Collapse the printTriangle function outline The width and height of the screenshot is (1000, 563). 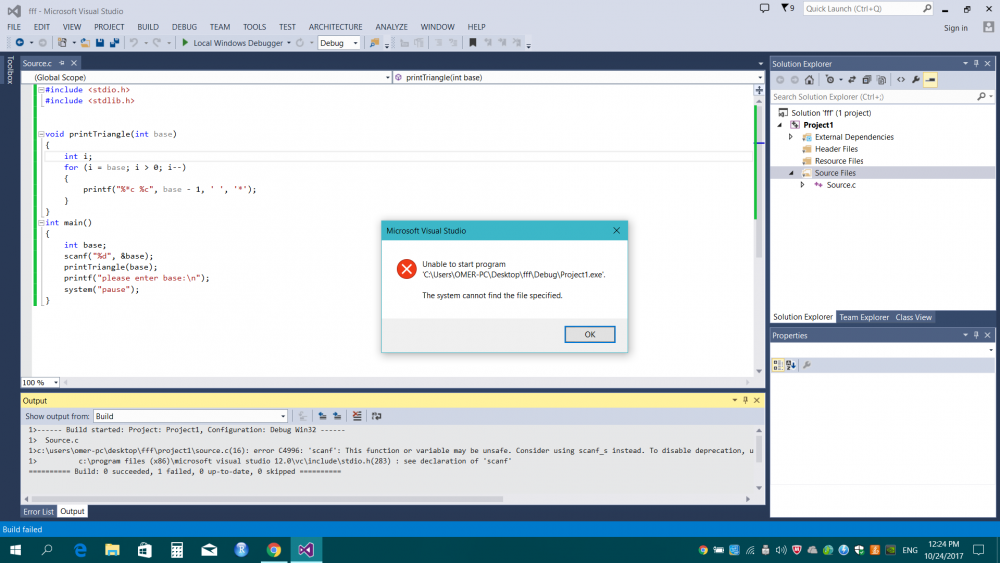point(41,134)
